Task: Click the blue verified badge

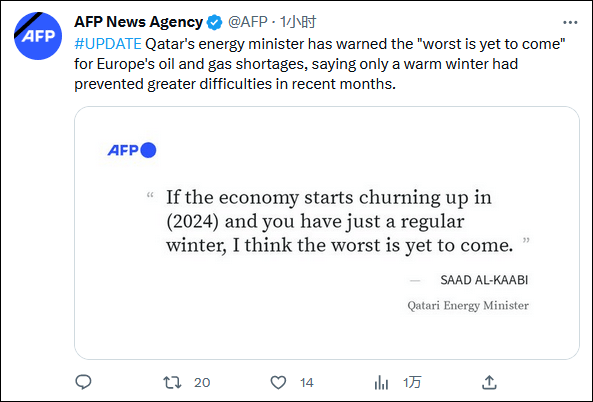Action: [x=214, y=22]
